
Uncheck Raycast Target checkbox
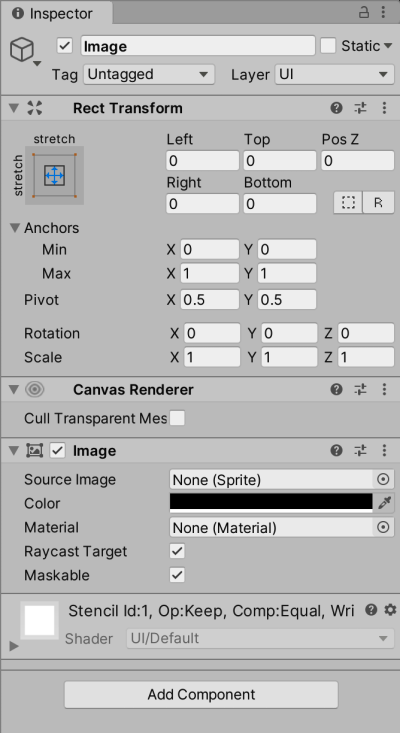coord(177,551)
